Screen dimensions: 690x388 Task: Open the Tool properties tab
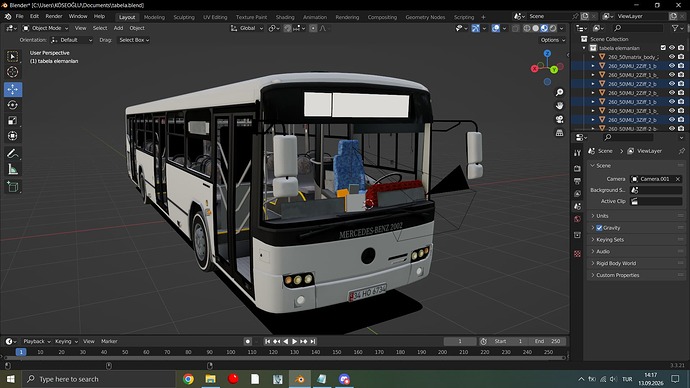577,153
